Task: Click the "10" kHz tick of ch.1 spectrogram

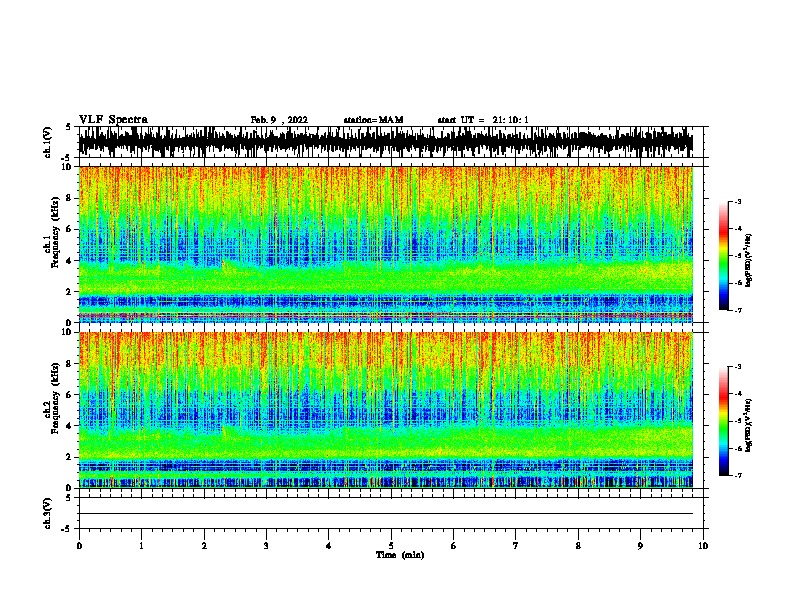Action: 69,167
